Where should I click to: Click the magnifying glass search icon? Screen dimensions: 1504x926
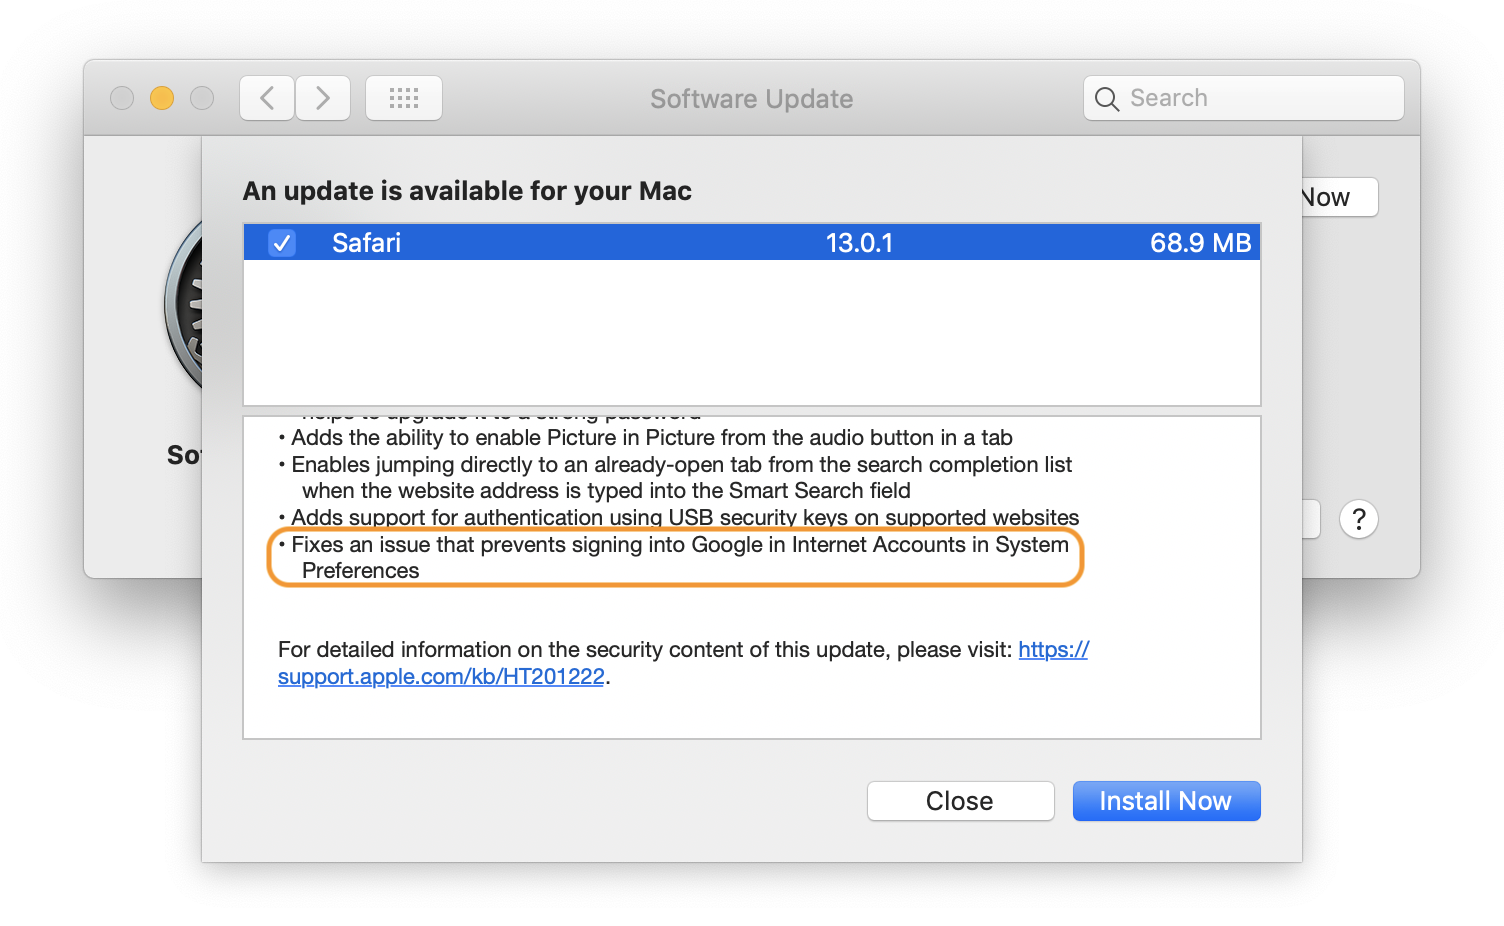point(1107,99)
